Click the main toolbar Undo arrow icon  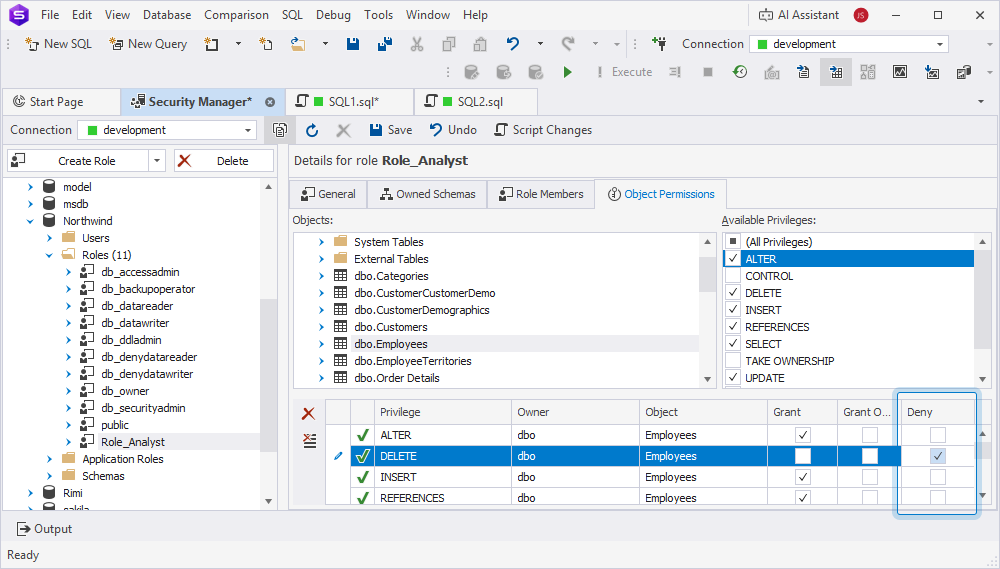coord(513,44)
